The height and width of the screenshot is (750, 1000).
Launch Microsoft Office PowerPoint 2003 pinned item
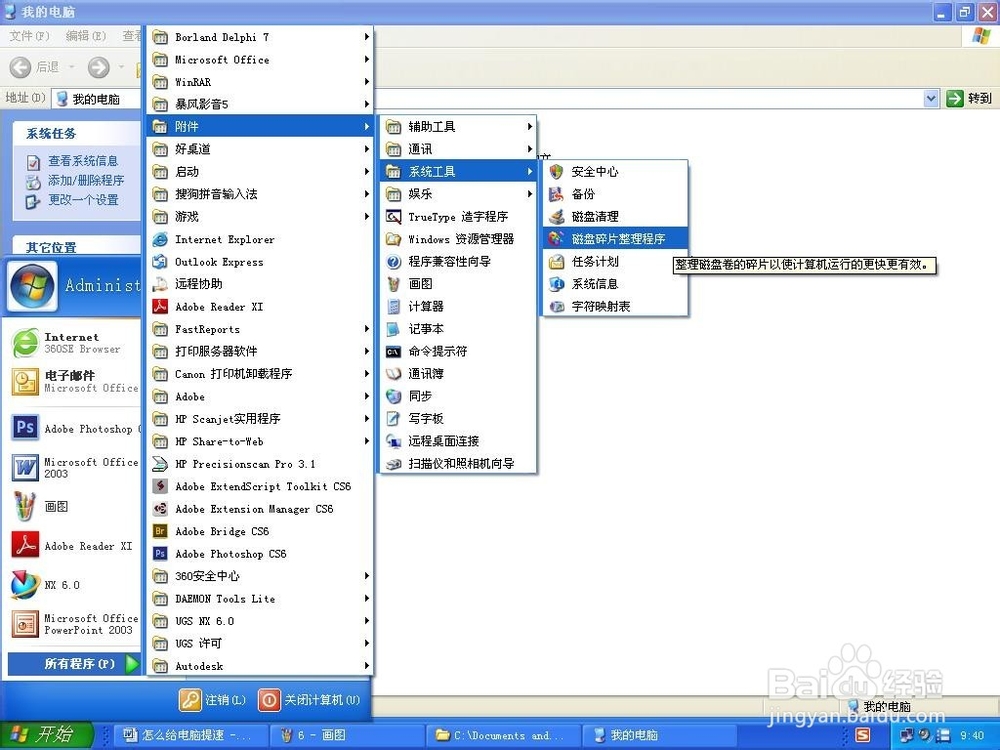[x=73, y=624]
